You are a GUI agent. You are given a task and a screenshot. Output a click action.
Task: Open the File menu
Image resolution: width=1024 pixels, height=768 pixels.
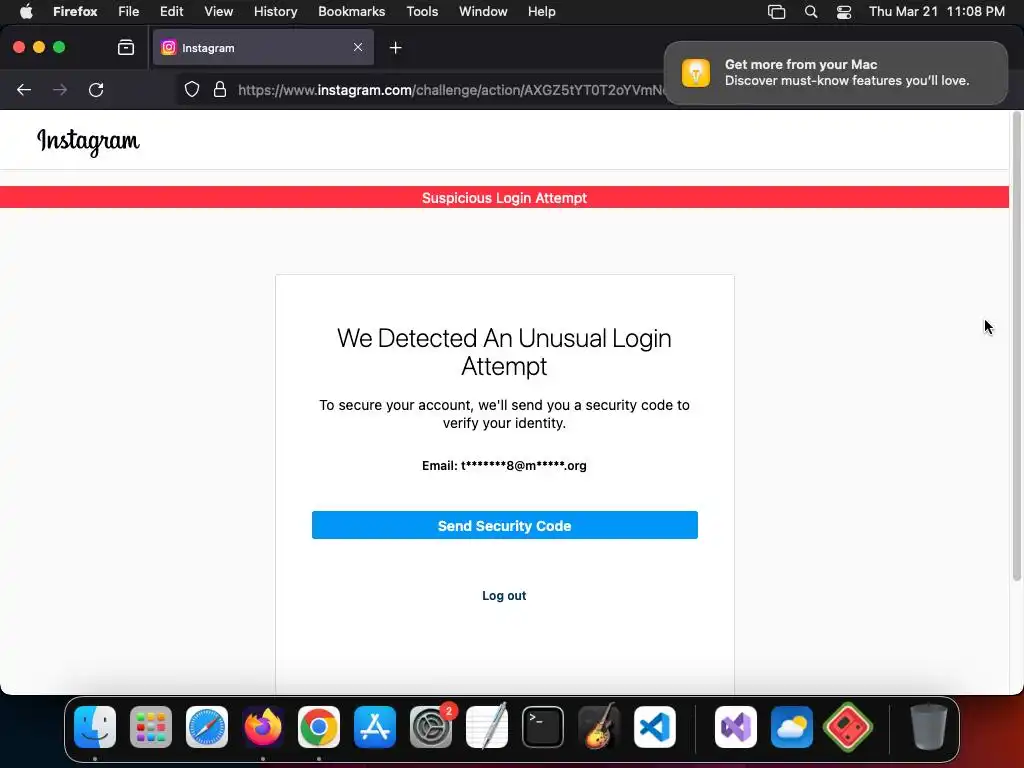coord(129,12)
